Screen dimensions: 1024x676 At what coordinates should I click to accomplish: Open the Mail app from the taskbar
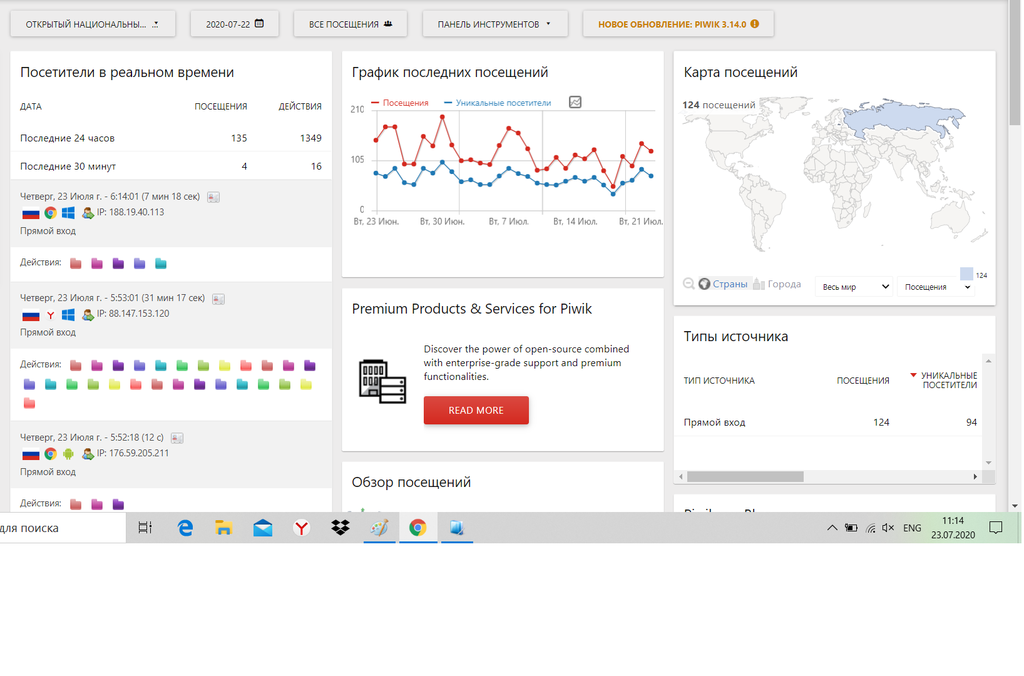(x=263, y=528)
